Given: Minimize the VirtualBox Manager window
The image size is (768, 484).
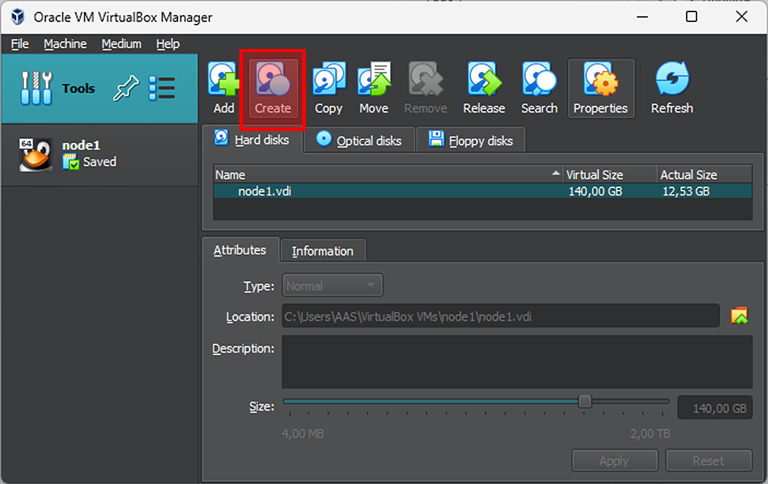Looking at the screenshot, I should coord(642,17).
